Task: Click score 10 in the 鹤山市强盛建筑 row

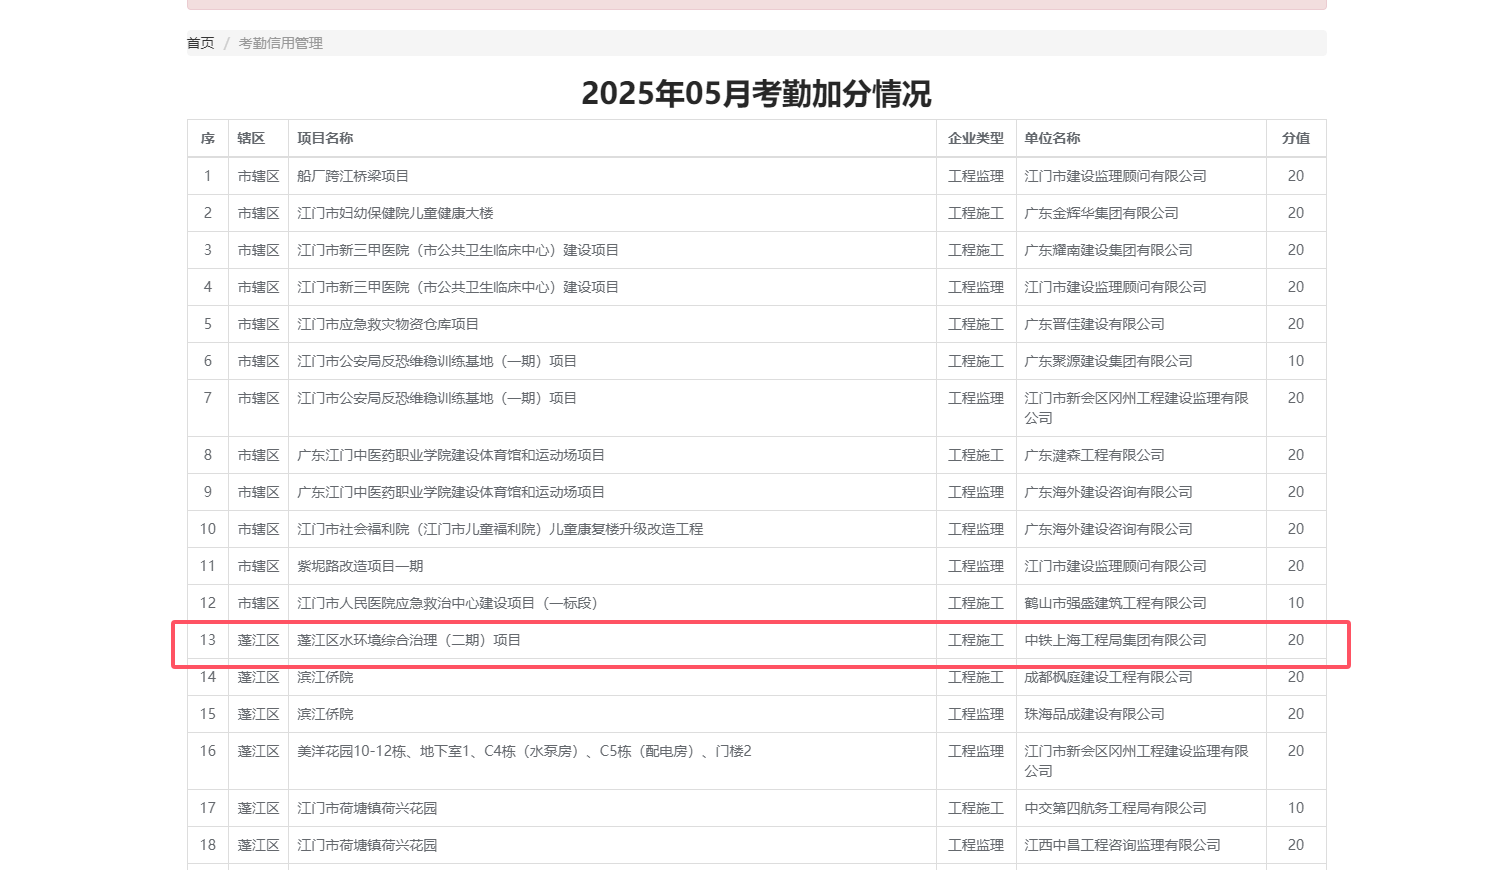Action: (x=1296, y=603)
